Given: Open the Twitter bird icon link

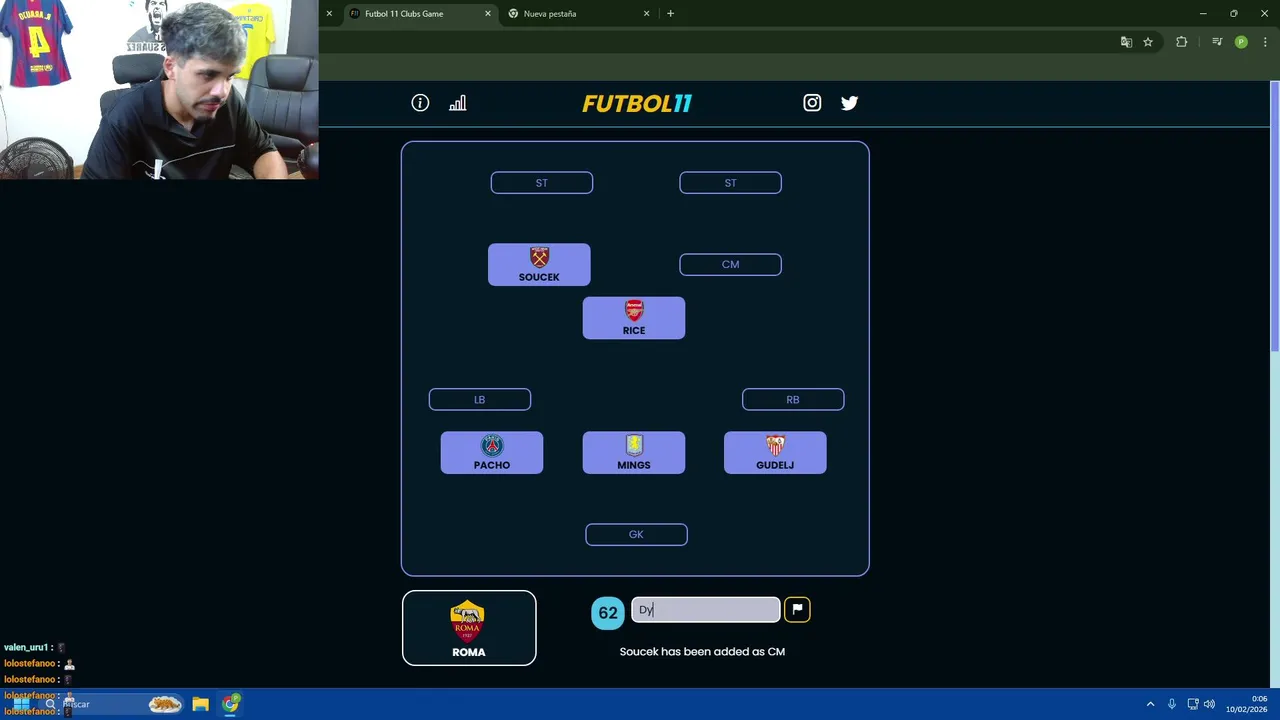Looking at the screenshot, I should coord(849,103).
